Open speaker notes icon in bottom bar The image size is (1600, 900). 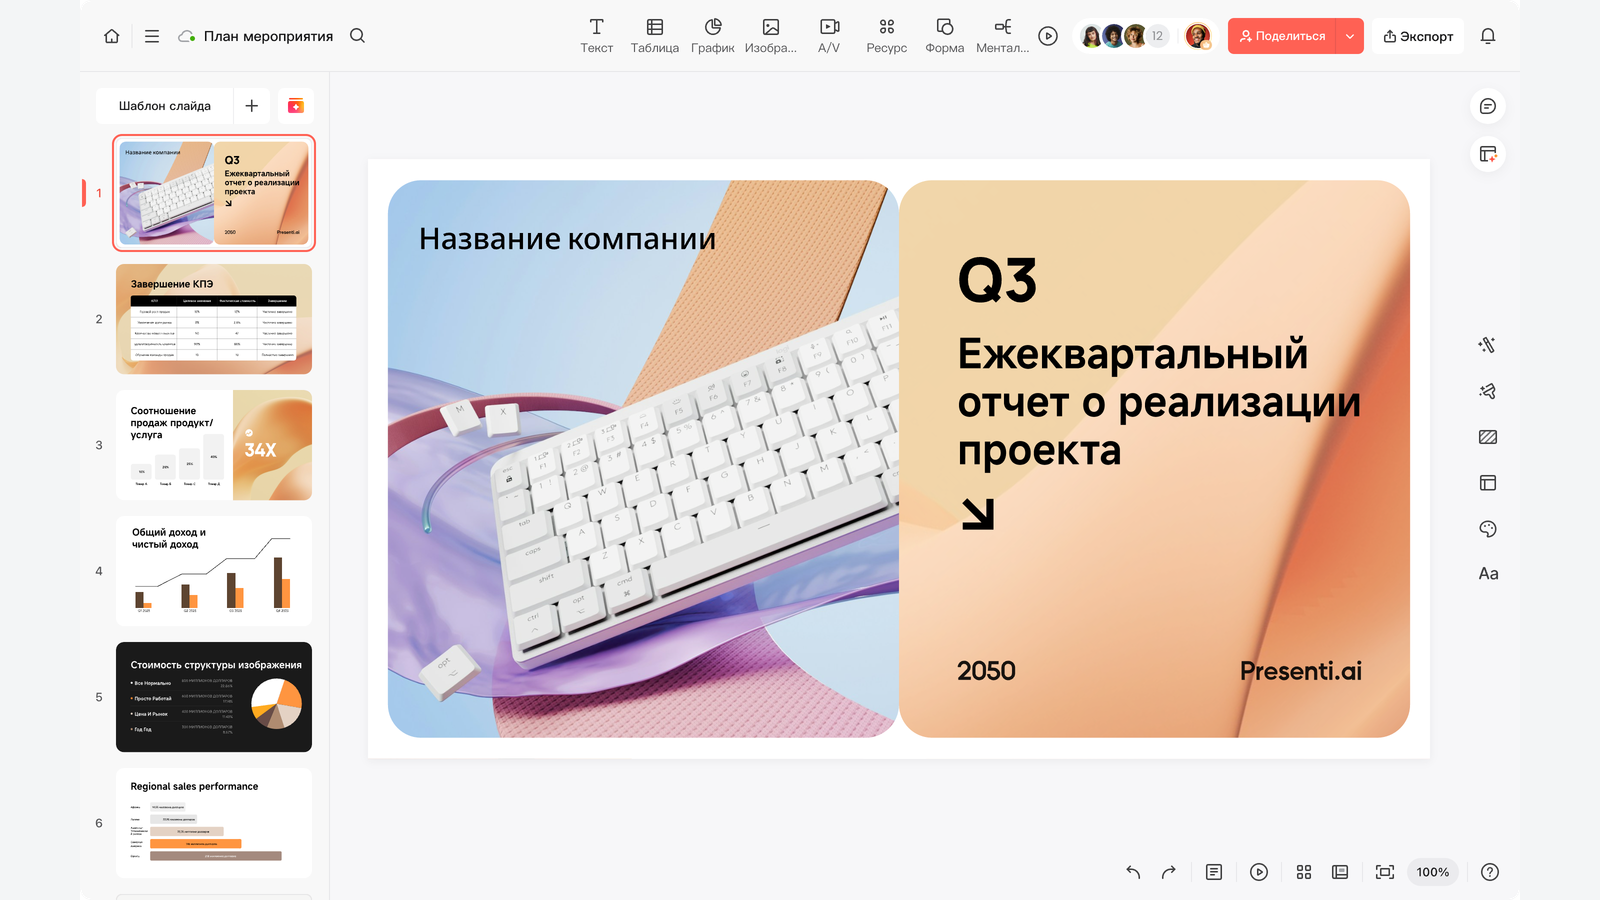coord(1214,872)
